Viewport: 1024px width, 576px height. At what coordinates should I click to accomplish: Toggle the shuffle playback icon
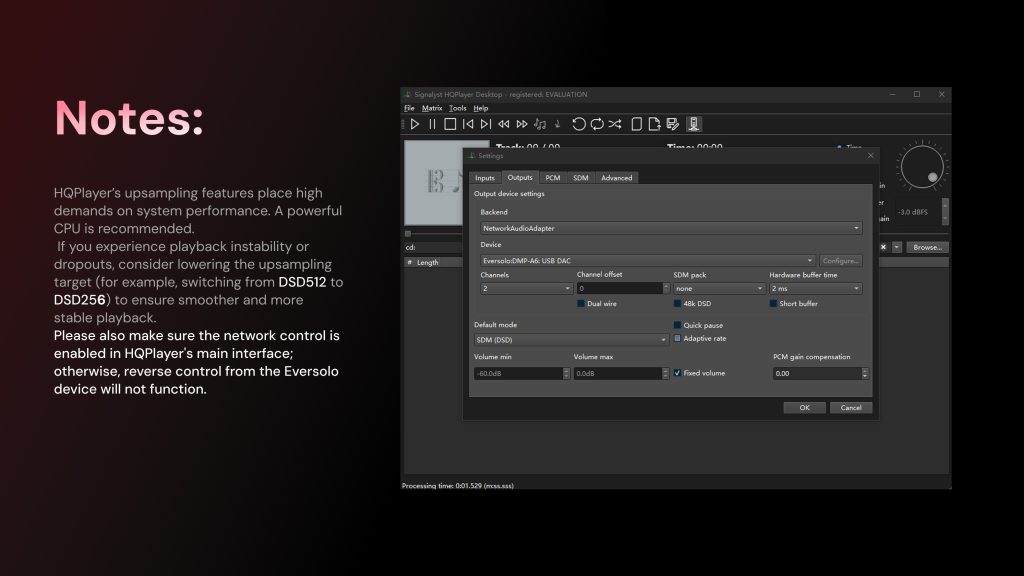point(615,124)
